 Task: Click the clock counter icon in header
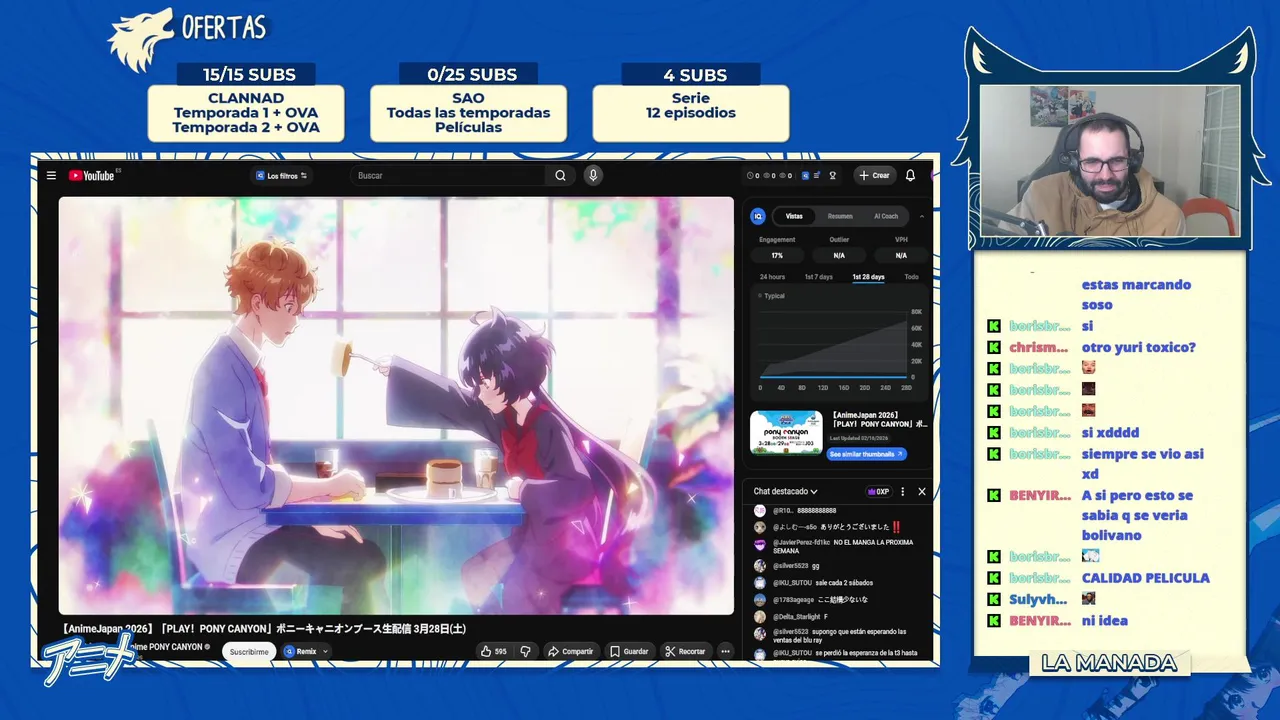click(751, 175)
